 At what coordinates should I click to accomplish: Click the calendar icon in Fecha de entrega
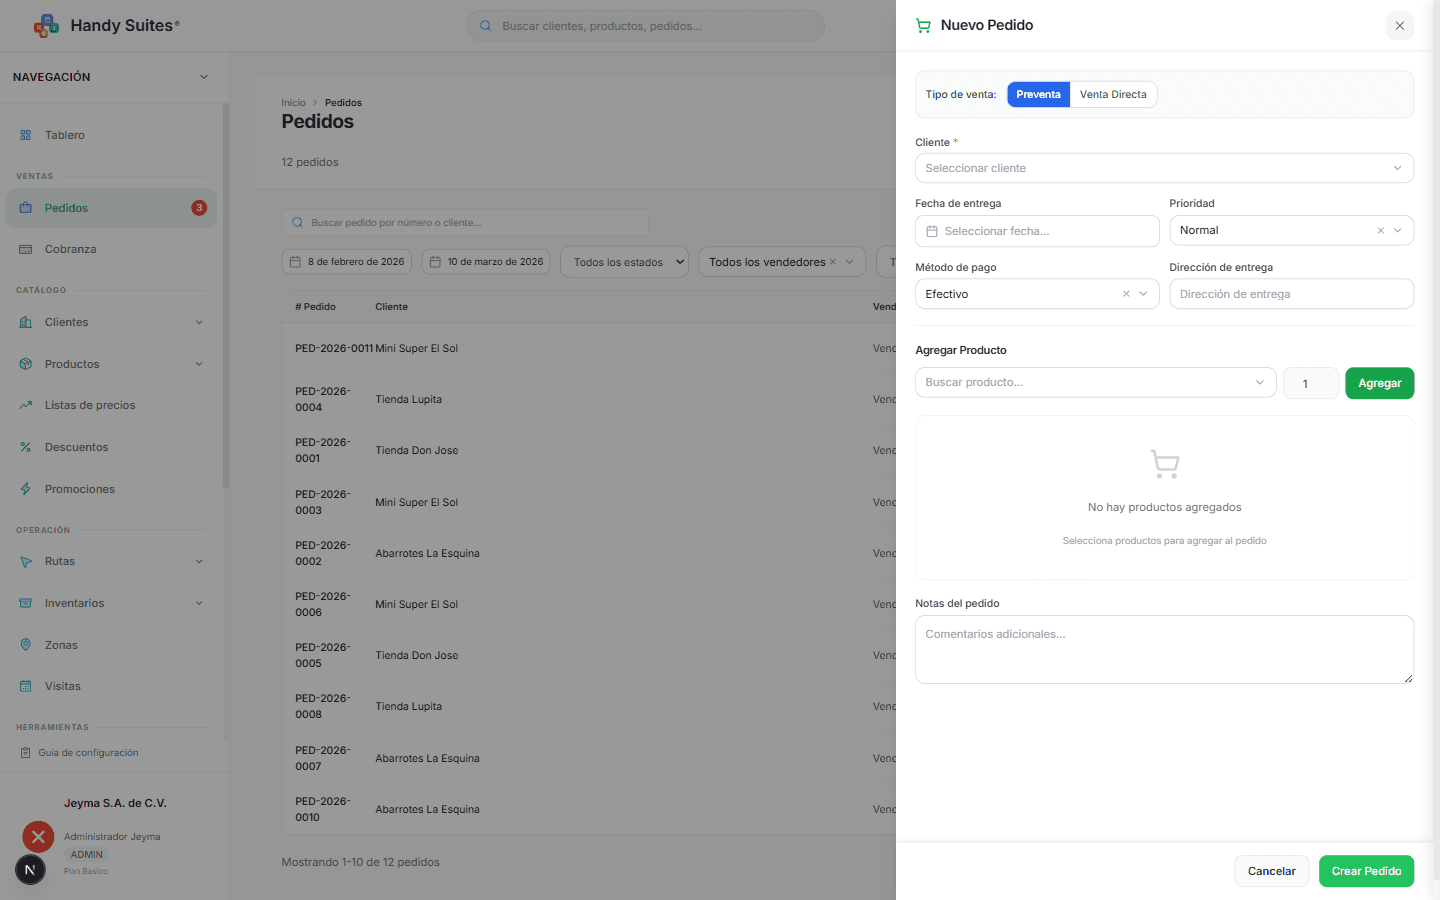click(x=932, y=231)
